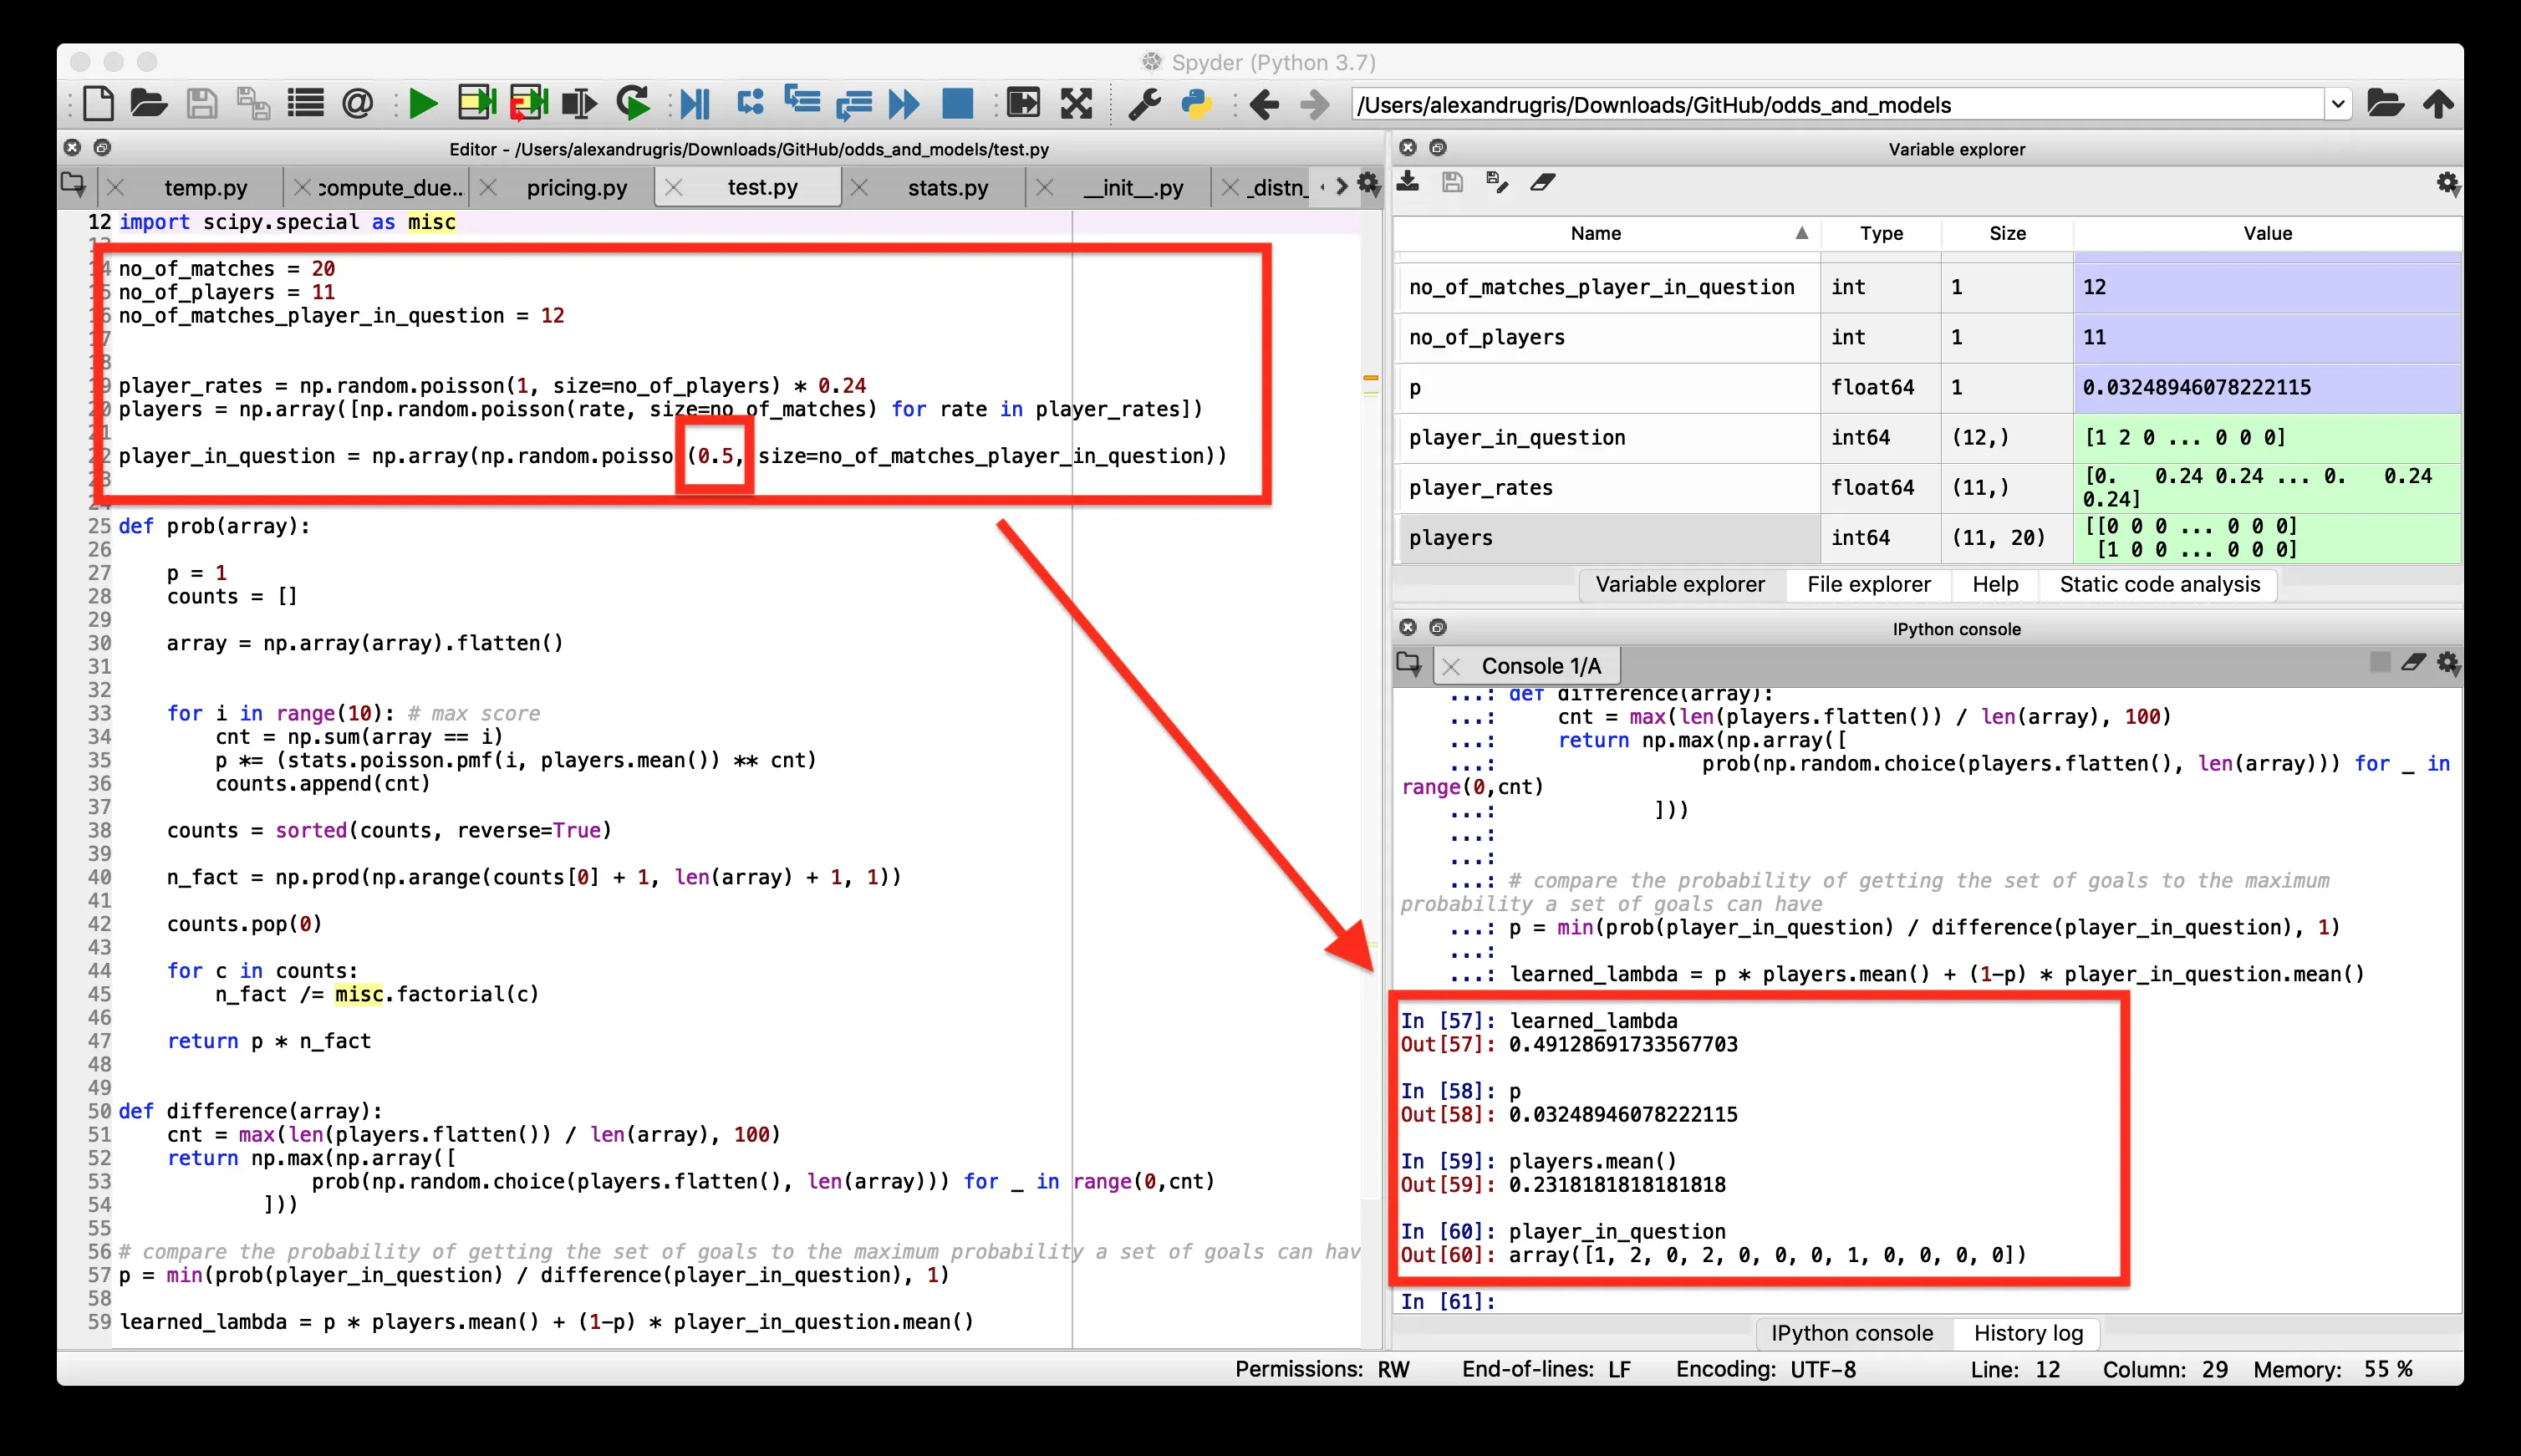Image resolution: width=2521 pixels, height=1456 pixels.
Task: Click the '@' icon in main toolbar
Action: point(357,103)
